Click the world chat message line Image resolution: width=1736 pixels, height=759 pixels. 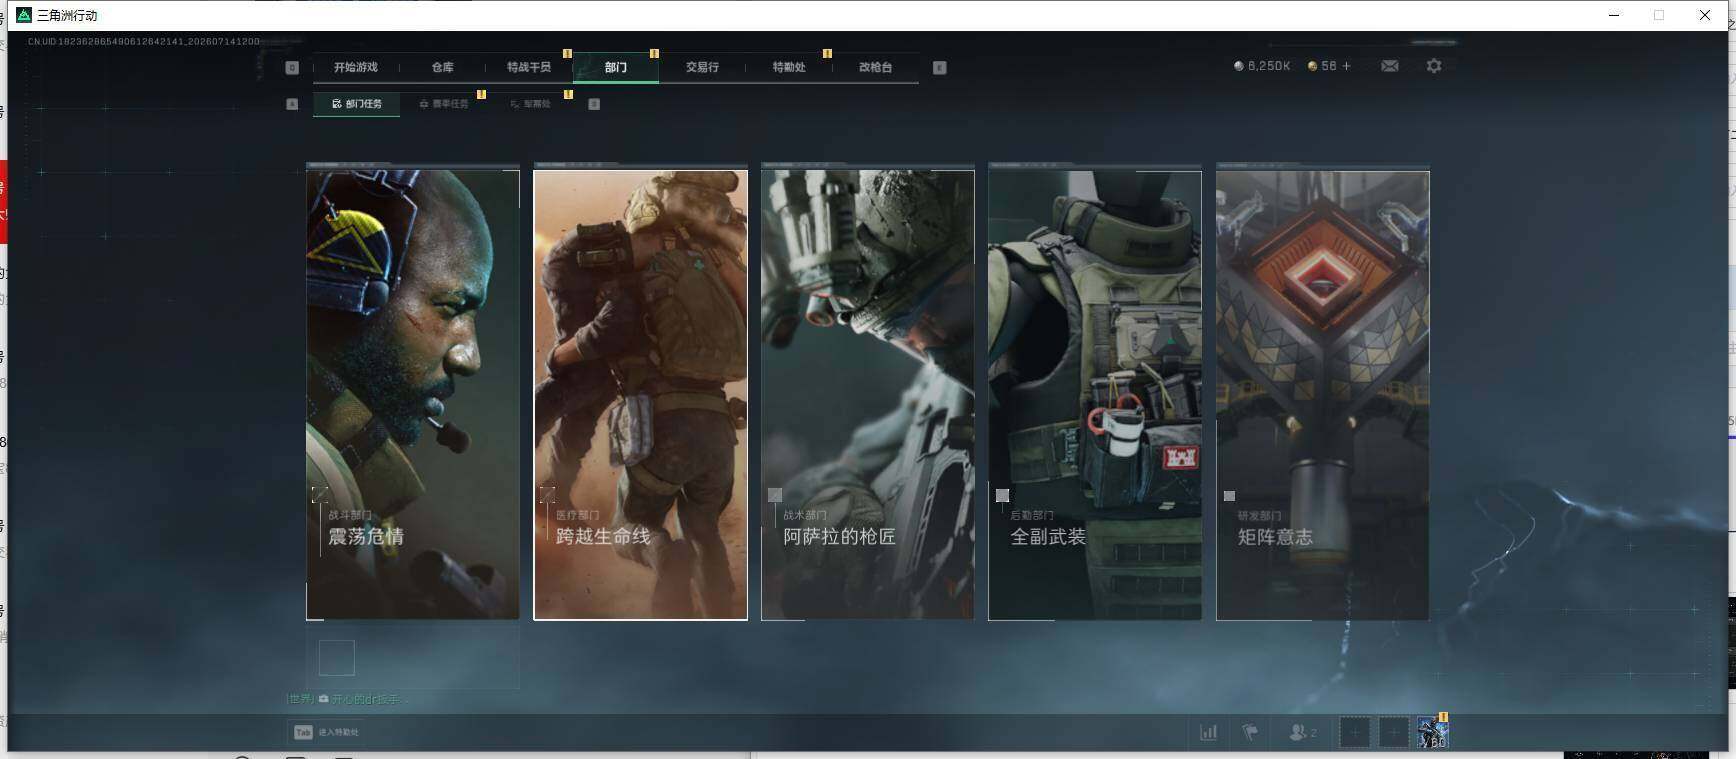click(x=346, y=699)
